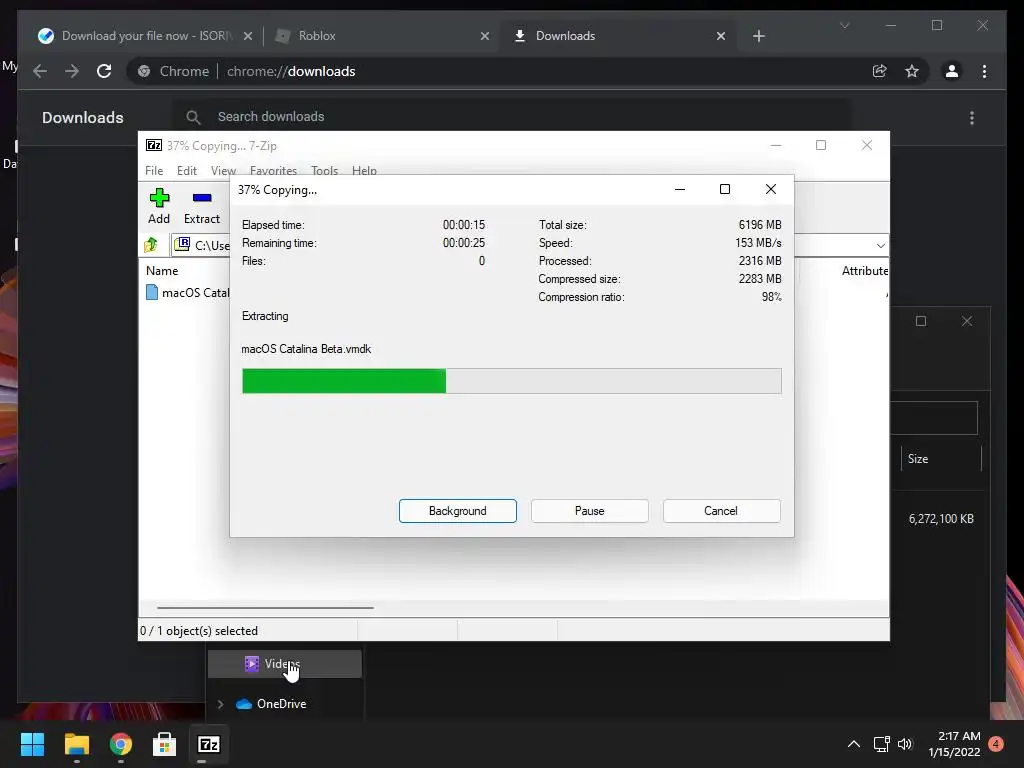Open a new Chrome tab
This screenshot has height=768, width=1024.
pos(758,36)
